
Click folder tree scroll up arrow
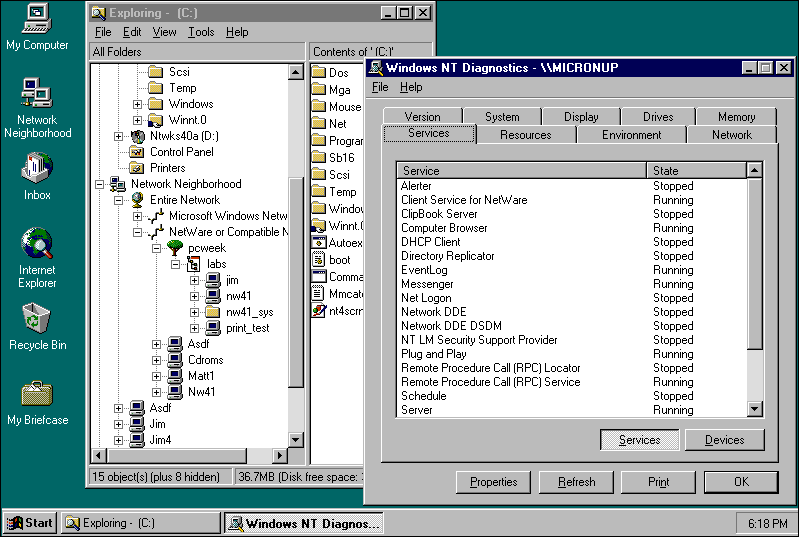pos(296,72)
